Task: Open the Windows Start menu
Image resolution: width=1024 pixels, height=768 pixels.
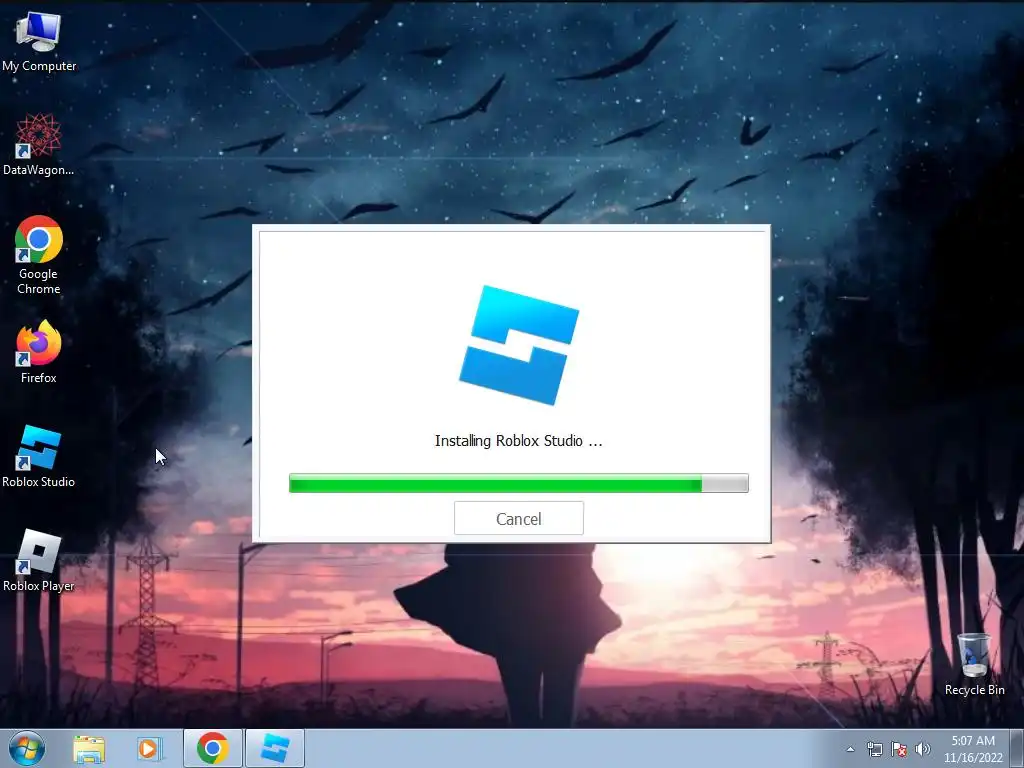Action: point(27,748)
